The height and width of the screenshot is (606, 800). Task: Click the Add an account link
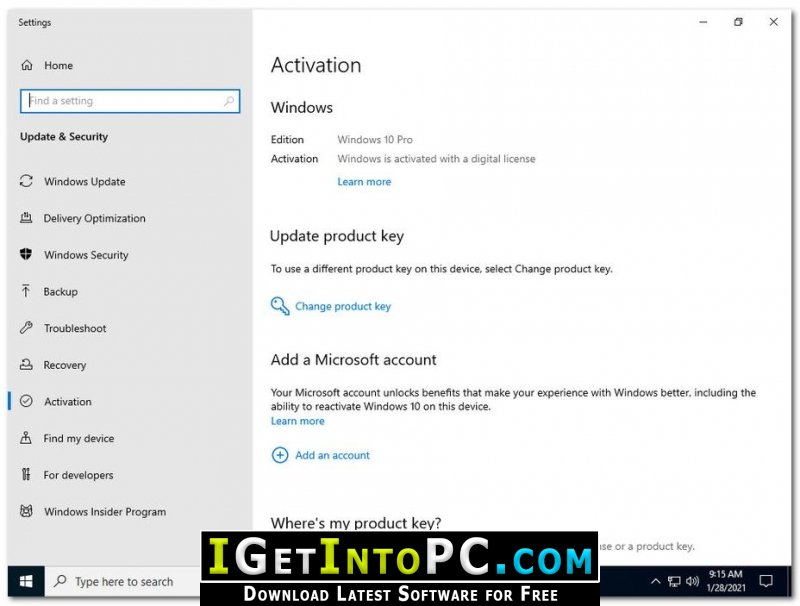(x=332, y=455)
